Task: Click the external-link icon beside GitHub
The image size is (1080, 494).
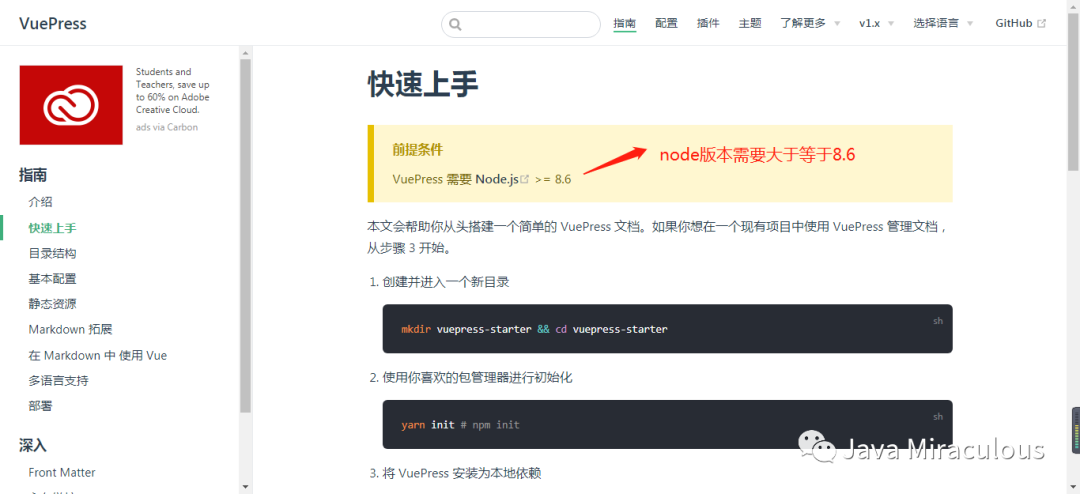Action: tap(1041, 23)
